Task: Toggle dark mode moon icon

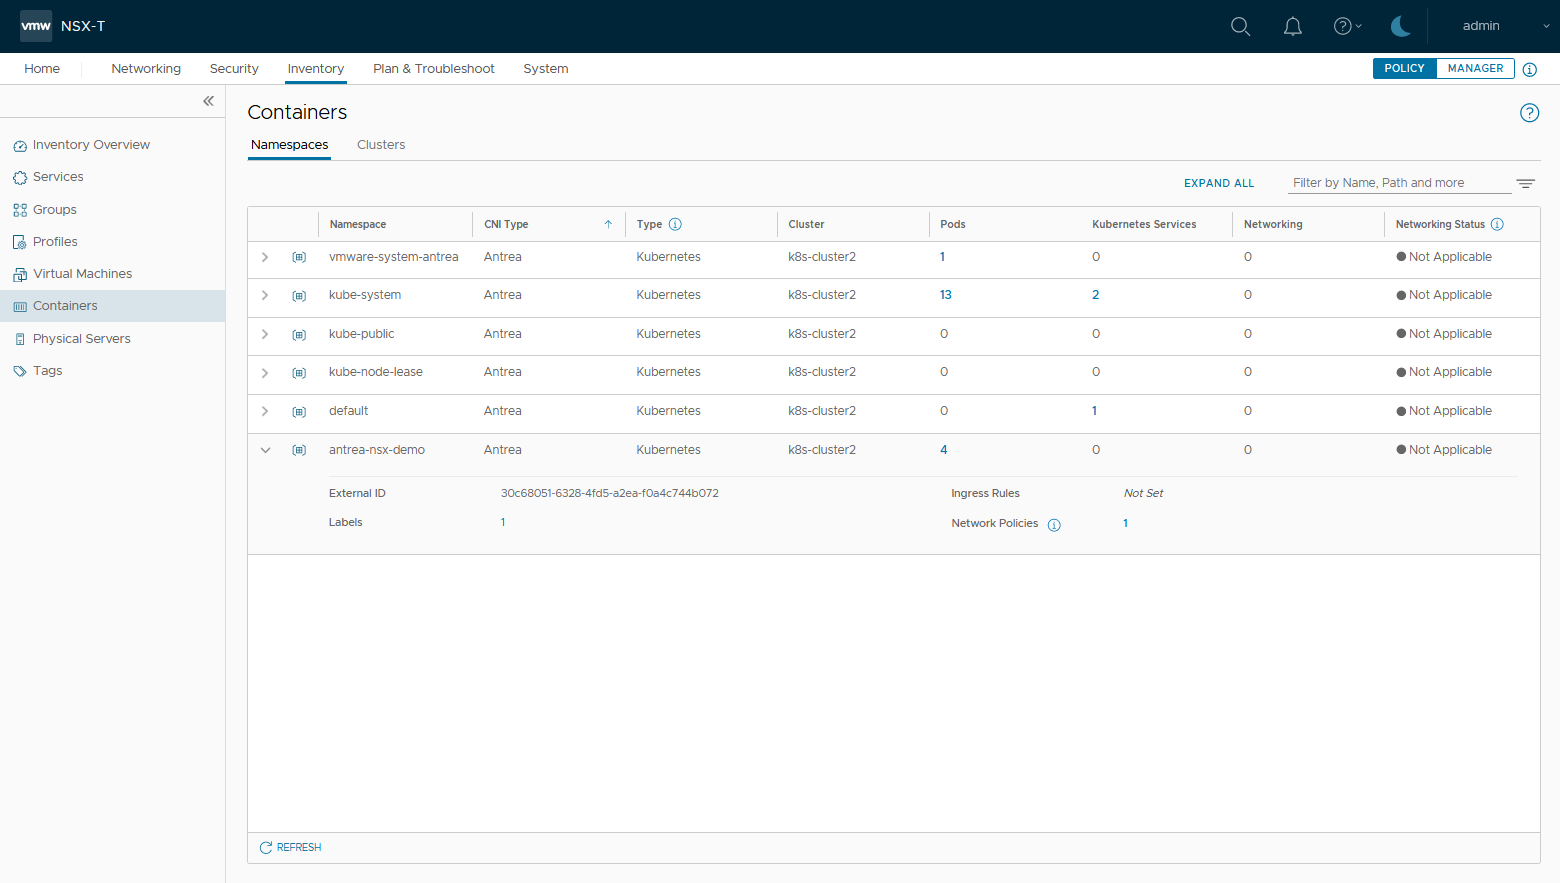Action: point(1400,26)
